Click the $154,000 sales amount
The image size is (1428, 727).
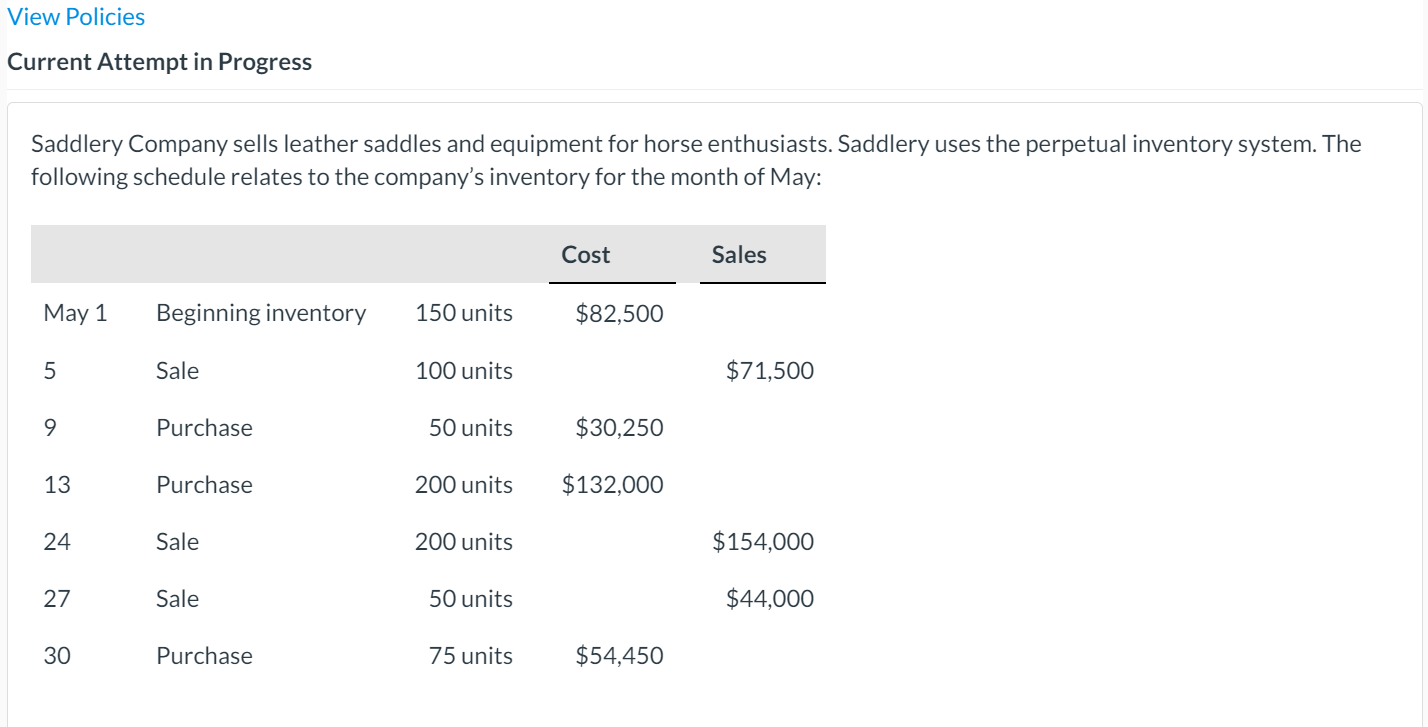763,542
